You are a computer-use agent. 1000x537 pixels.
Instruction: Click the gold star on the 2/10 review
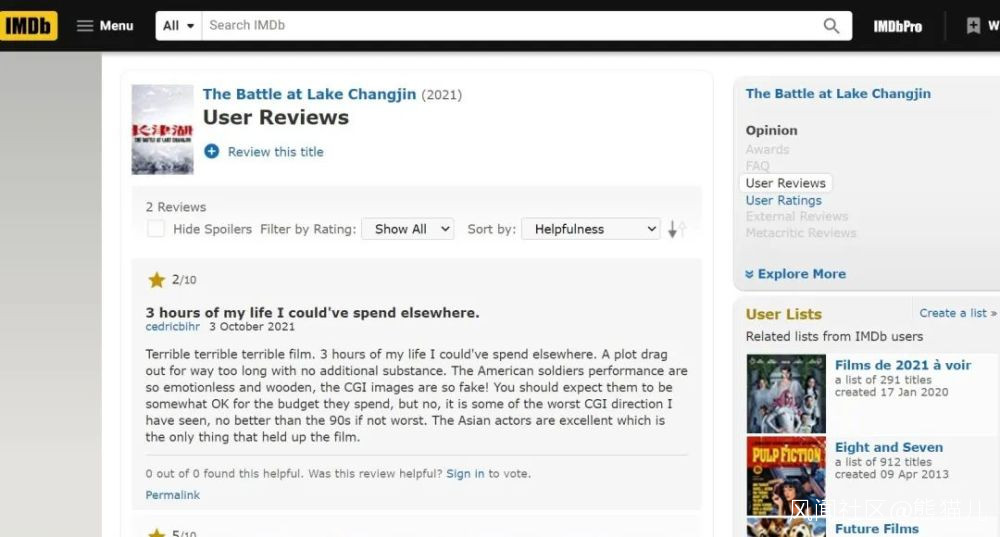click(x=157, y=280)
